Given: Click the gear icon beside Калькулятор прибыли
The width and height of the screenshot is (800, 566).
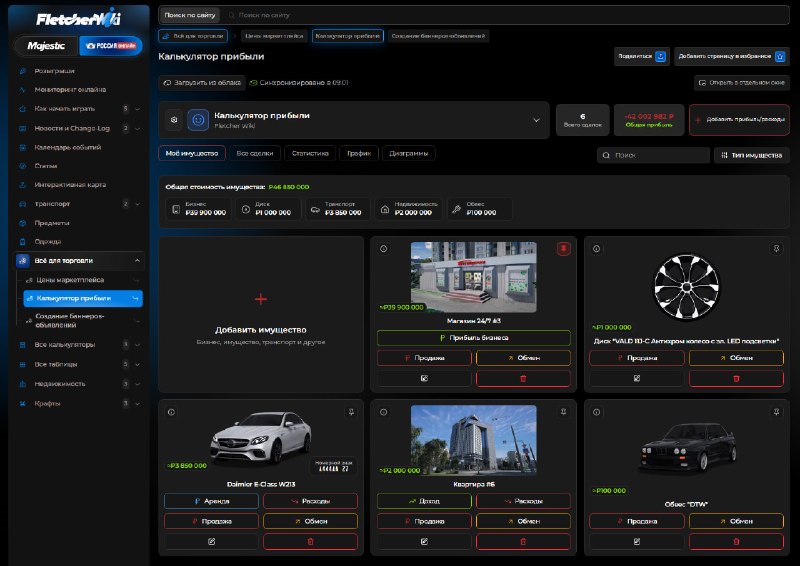Looking at the screenshot, I should [x=174, y=120].
